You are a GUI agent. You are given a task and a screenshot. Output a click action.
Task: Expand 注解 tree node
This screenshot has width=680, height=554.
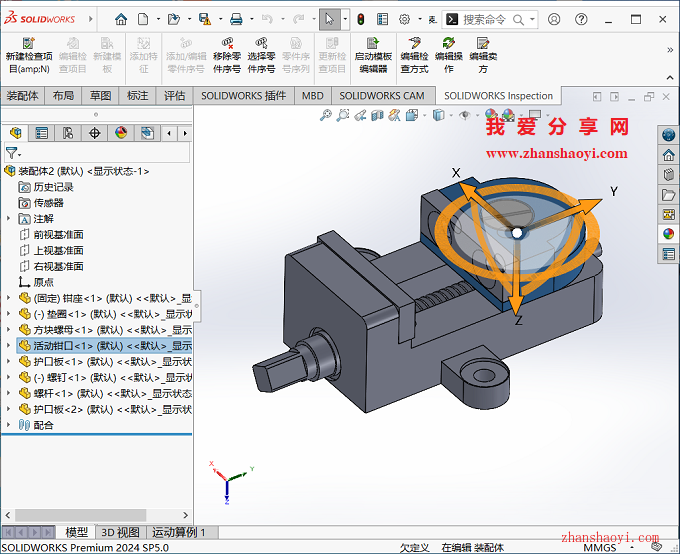8,218
